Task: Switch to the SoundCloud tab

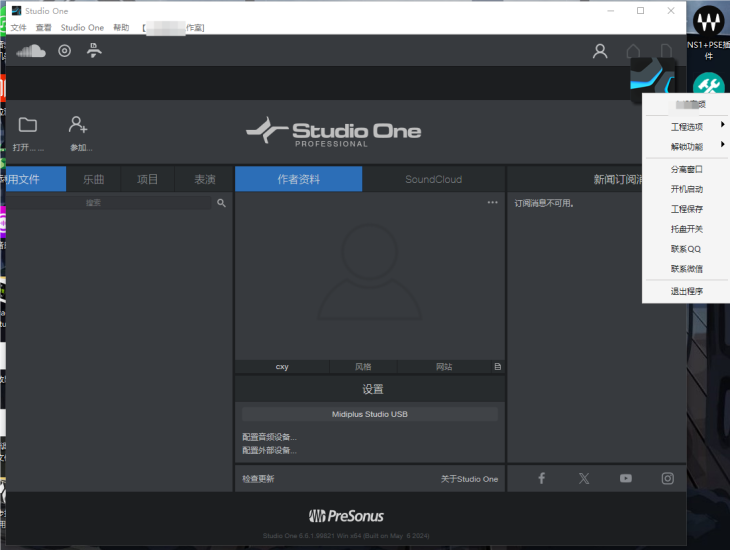Action: click(x=433, y=179)
